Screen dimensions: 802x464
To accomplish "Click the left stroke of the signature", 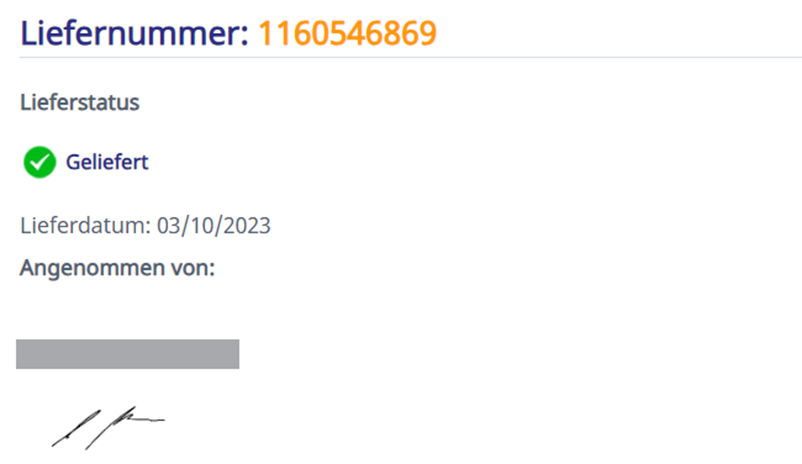I will click(x=76, y=428).
